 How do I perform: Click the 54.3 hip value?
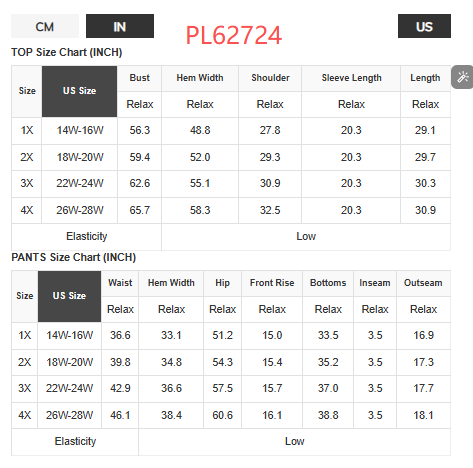point(223,362)
